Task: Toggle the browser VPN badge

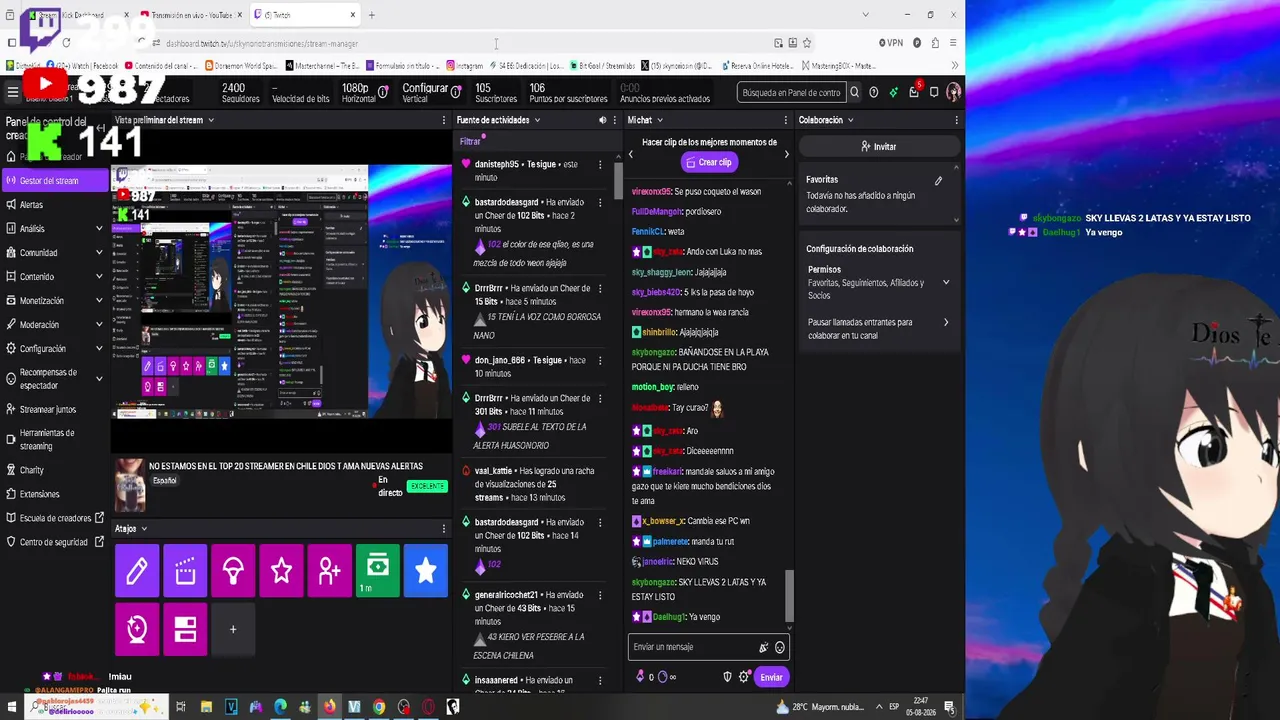Action: click(x=891, y=43)
